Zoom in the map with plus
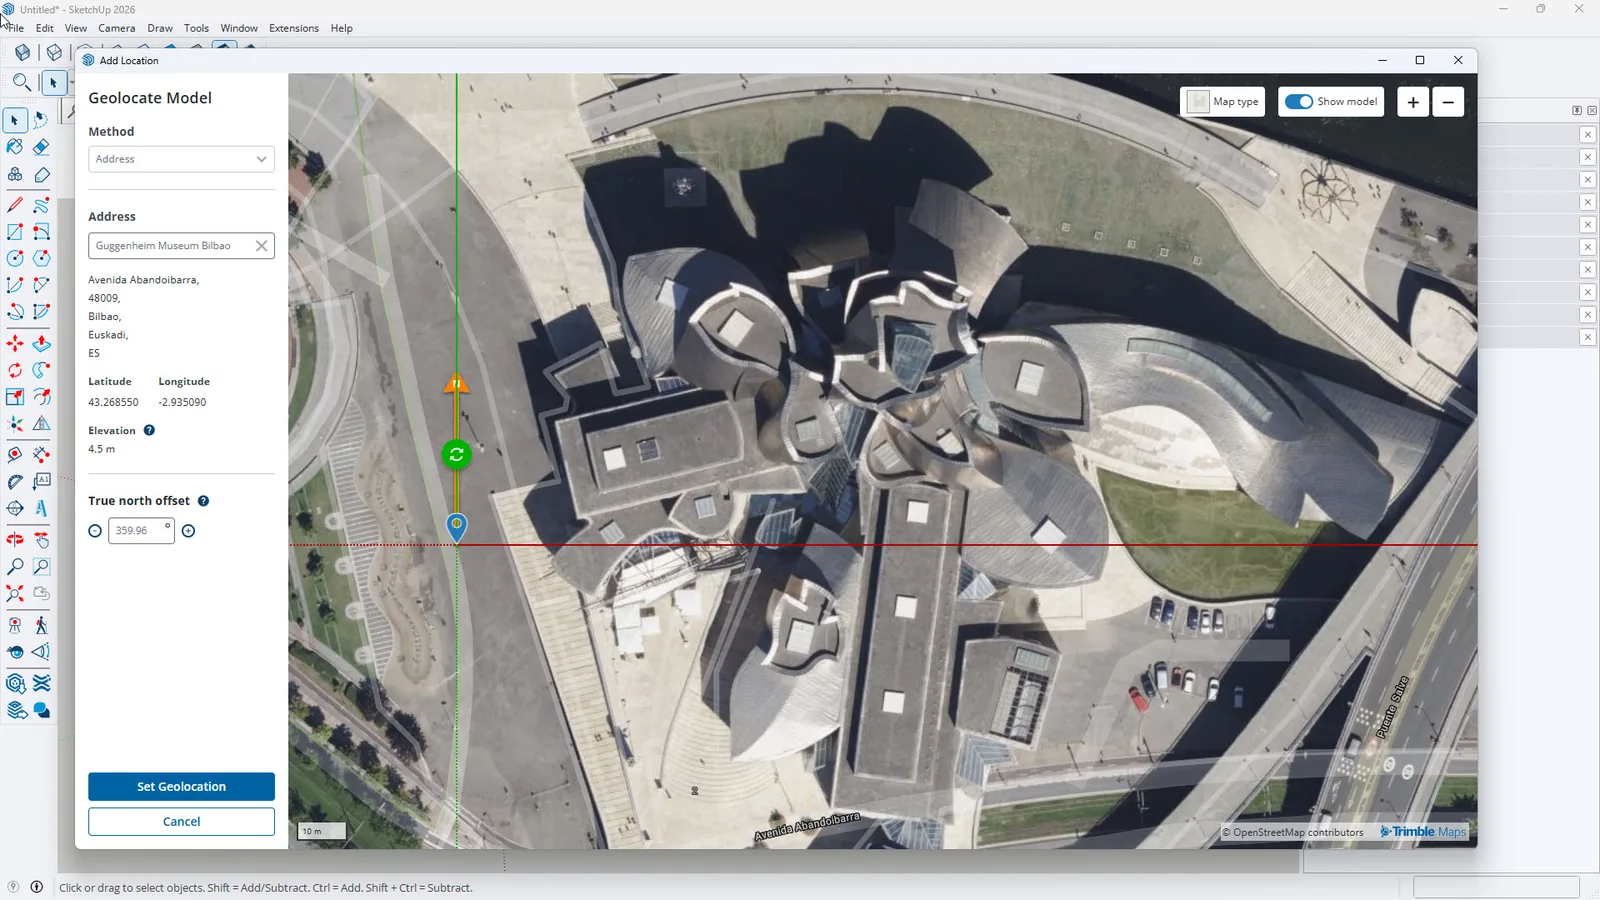 coord(1413,102)
